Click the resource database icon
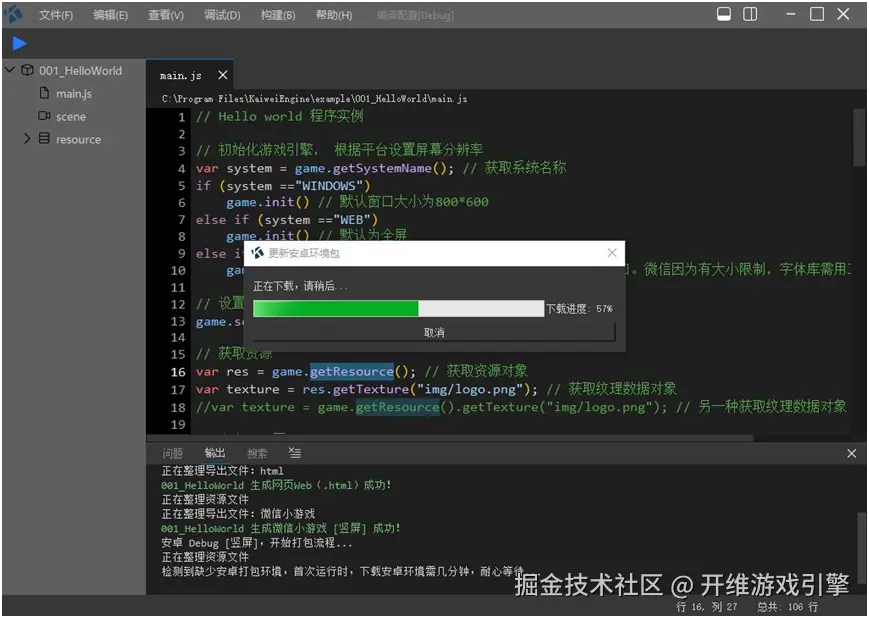Screen dimensions: 869x618 click(x=44, y=138)
